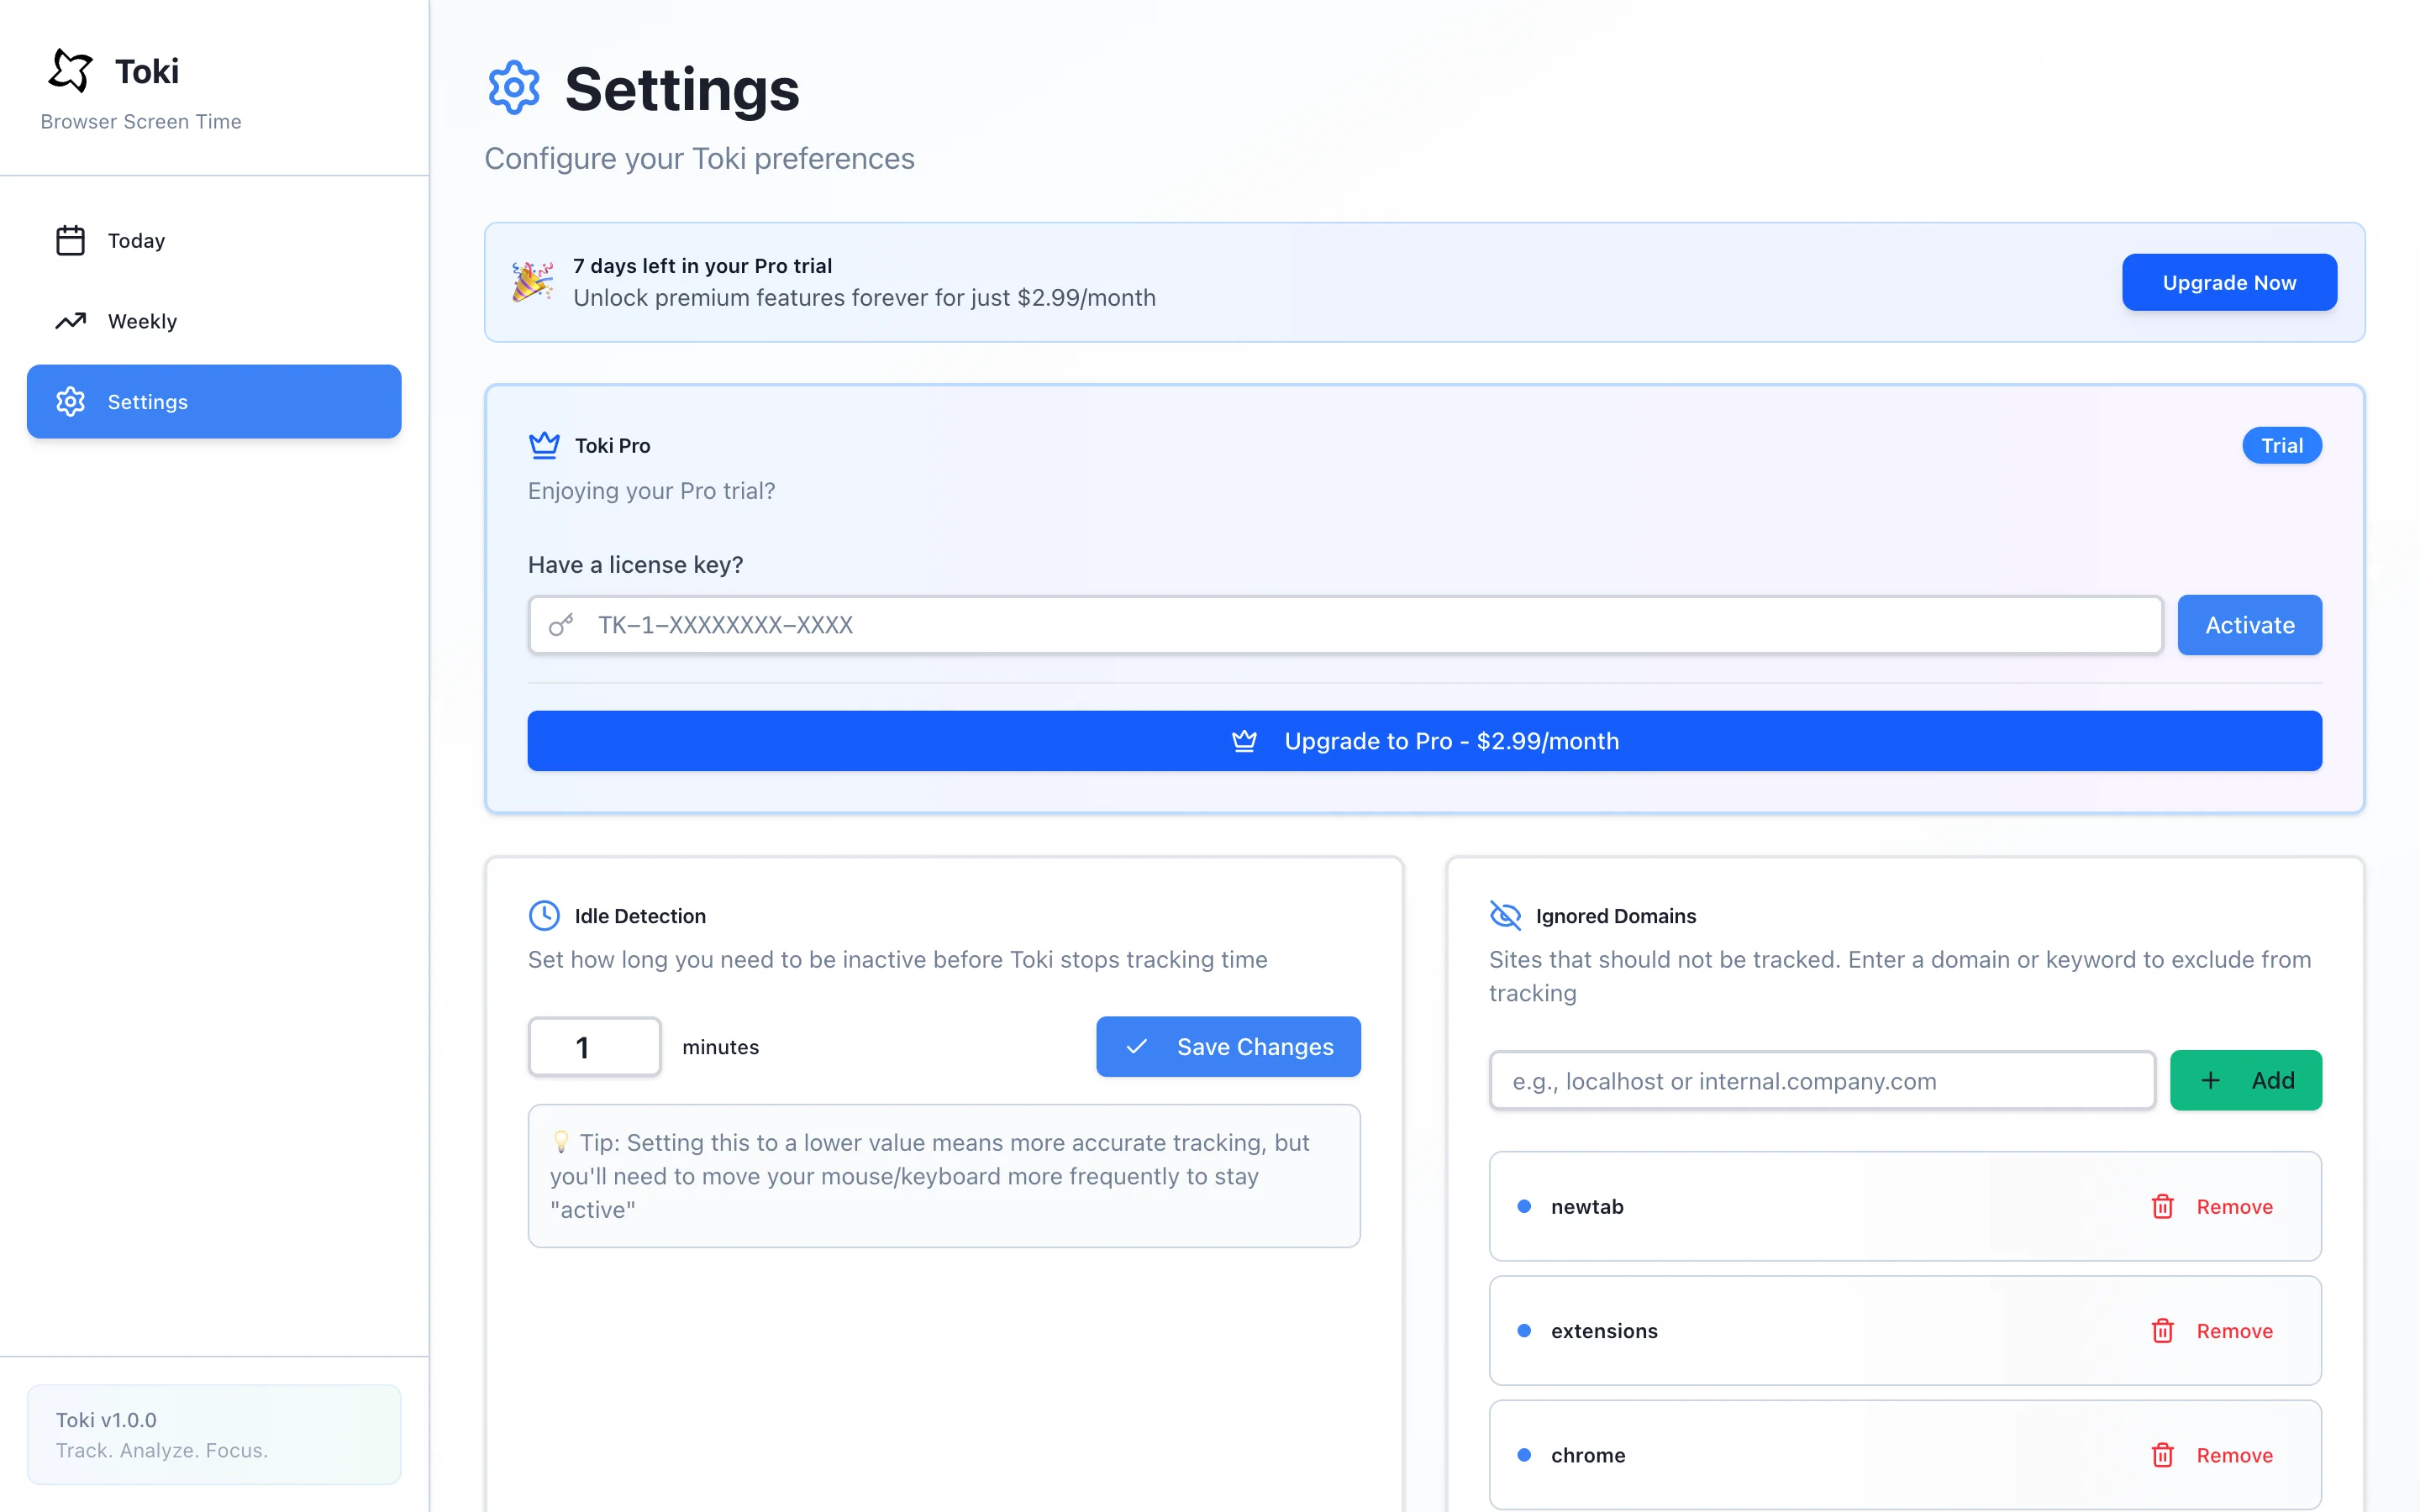Remove the newtab ignored domain
The width and height of the screenshot is (2420, 1512).
click(x=2212, y=1206)
